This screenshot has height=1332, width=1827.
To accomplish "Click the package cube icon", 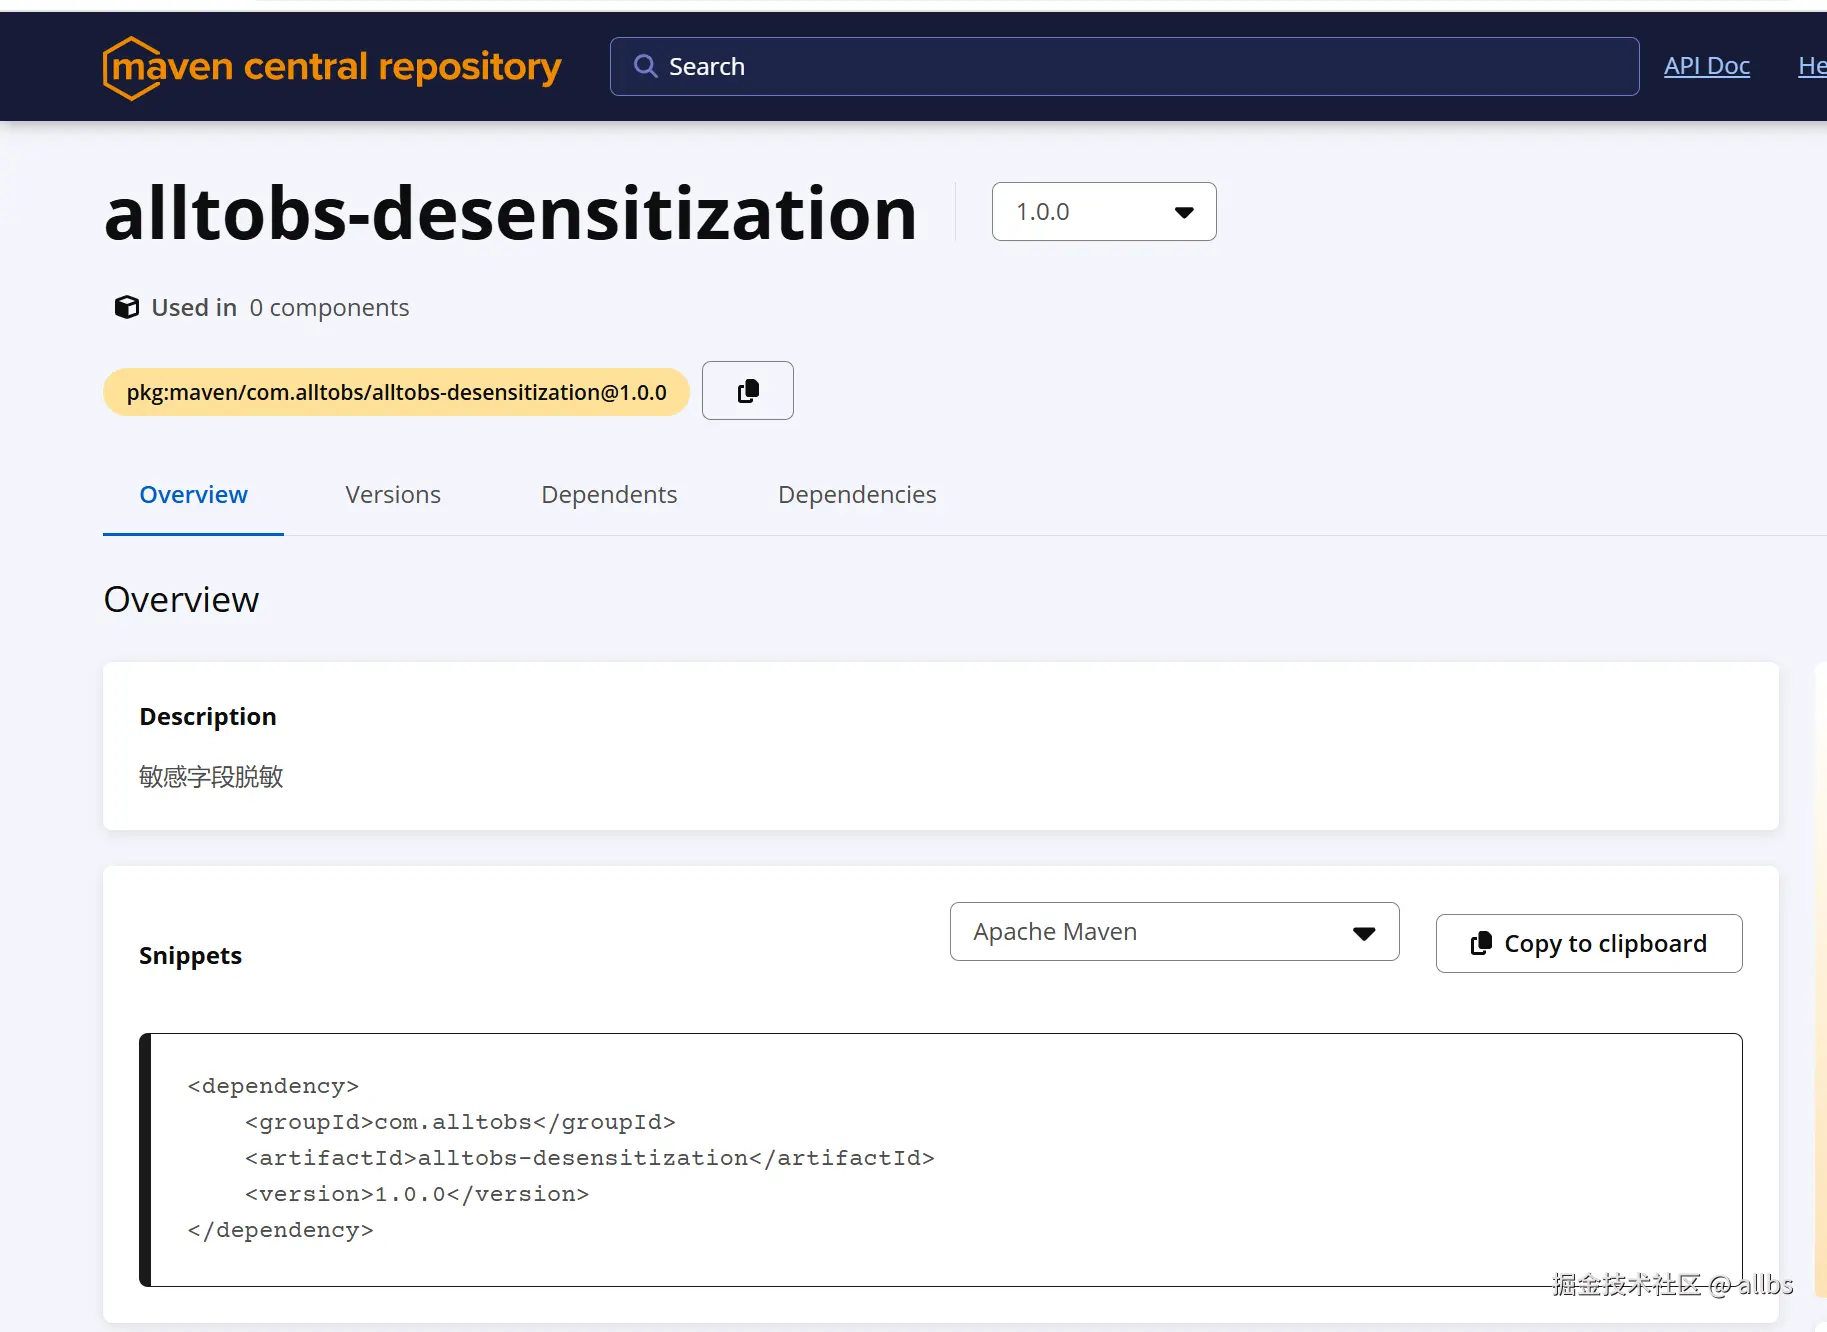I will [x=127, y=307].
